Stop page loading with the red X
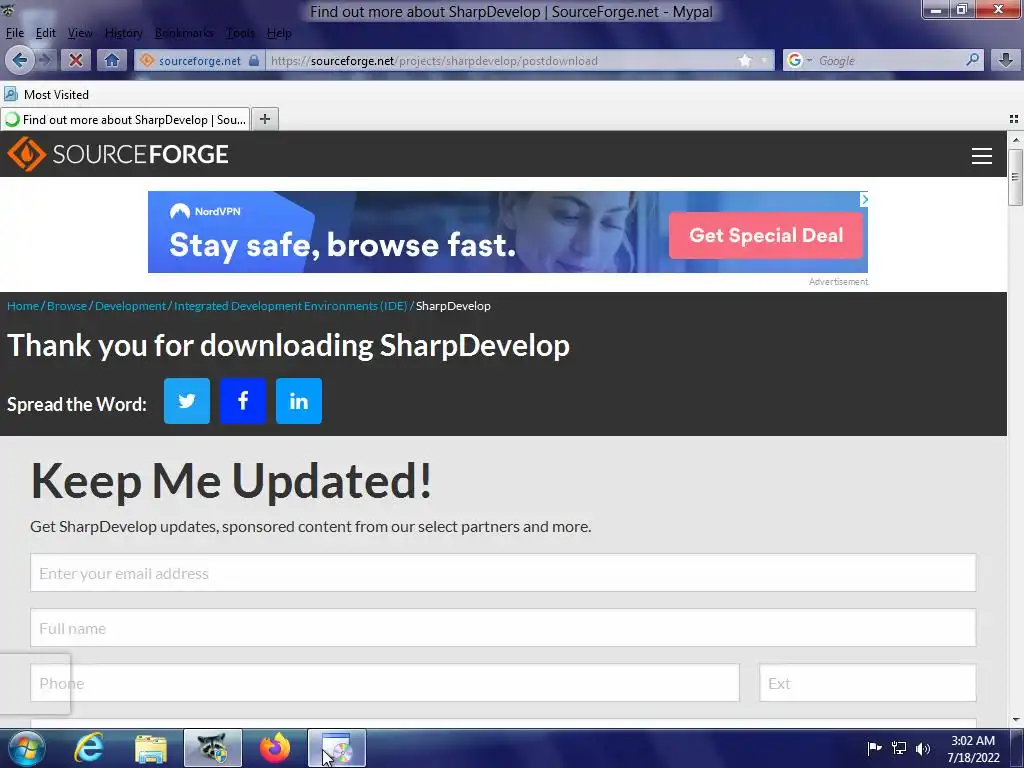The width and height of the screenshot is (1024, 768). (76, 61)
